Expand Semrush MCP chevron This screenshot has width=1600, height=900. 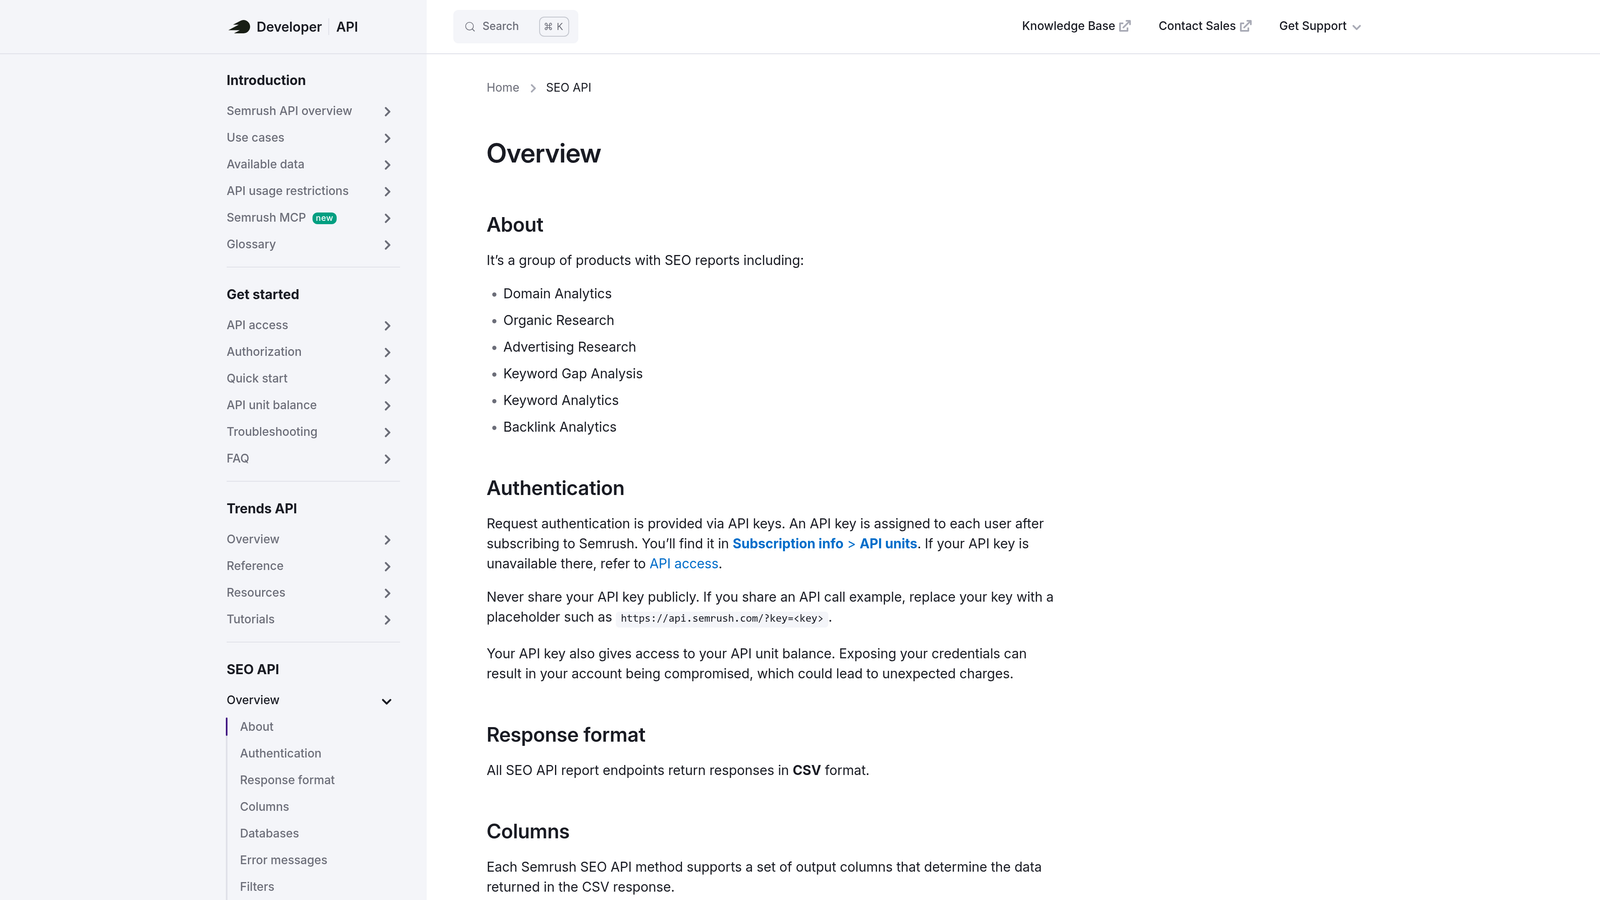pos(387,218)
